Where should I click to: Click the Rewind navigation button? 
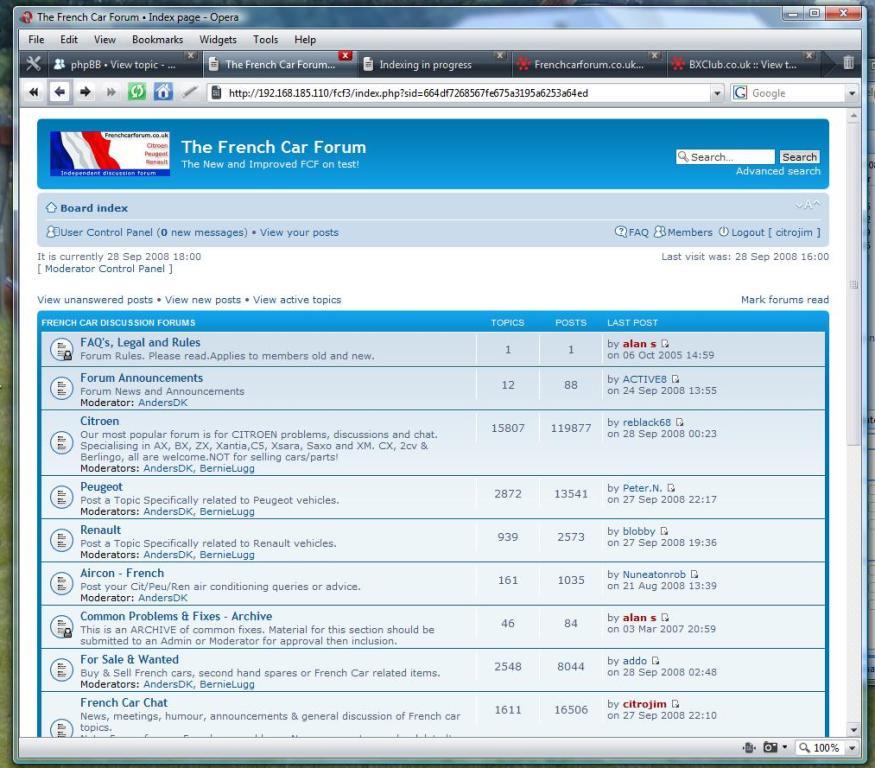point(33,92)
